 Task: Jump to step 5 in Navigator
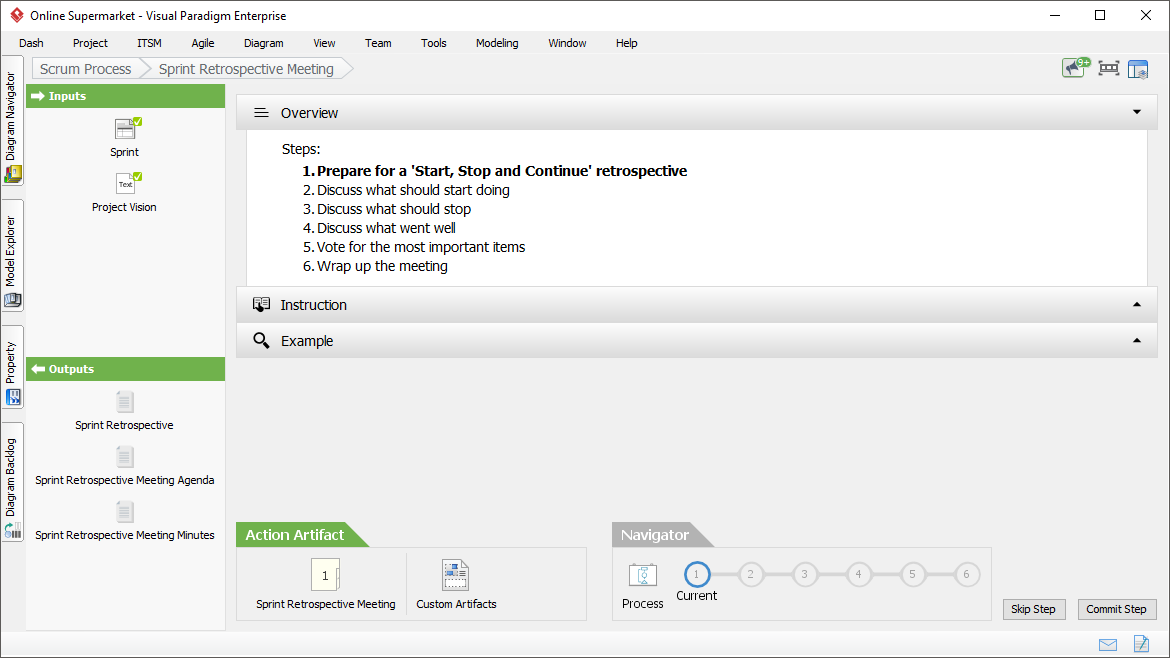click(x=912, y=574)
